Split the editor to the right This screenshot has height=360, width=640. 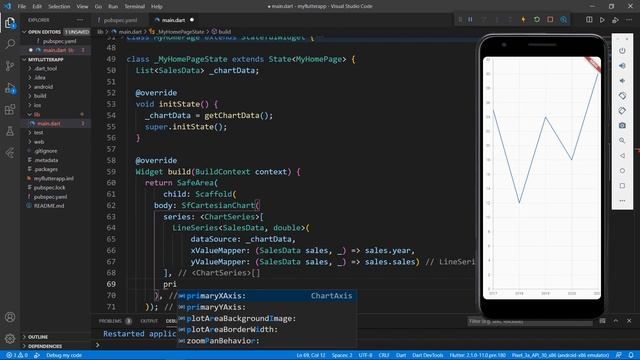(x=589, y=20)
